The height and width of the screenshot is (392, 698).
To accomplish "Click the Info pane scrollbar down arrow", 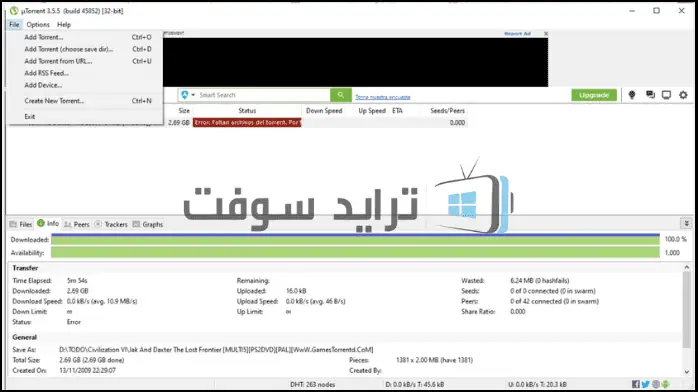I will pos(686,372).
